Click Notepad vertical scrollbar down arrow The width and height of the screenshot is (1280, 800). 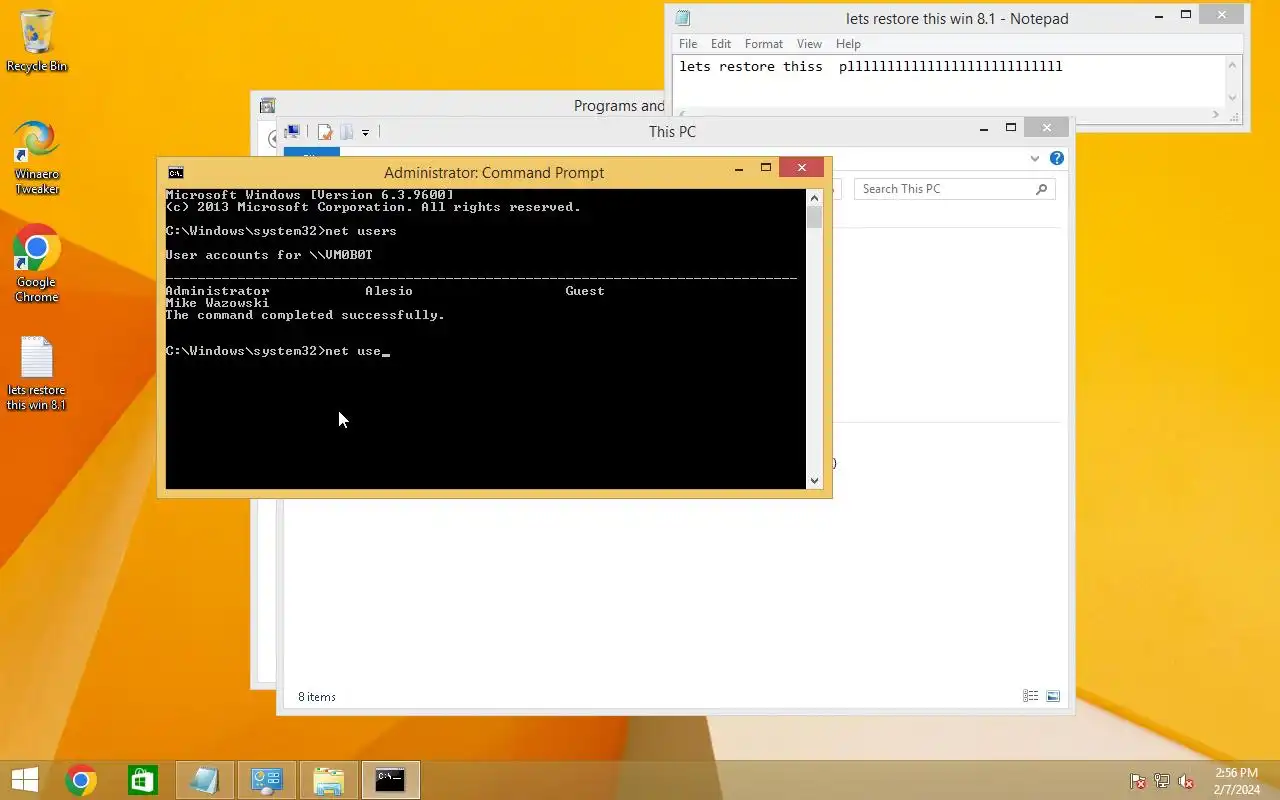[x=1233, y=97]
